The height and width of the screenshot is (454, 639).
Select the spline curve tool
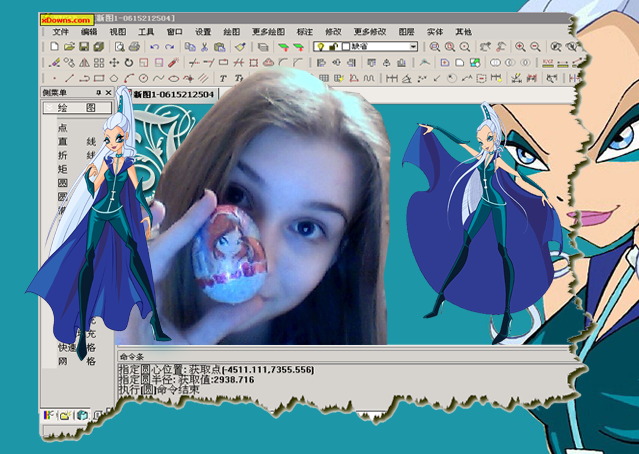[x=159, y=78]
